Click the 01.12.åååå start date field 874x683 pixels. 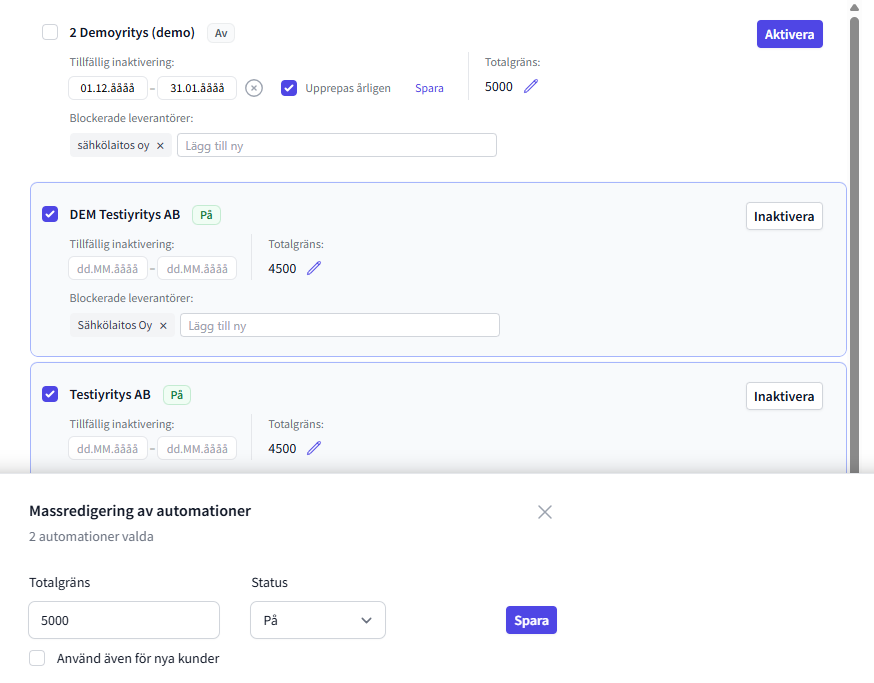pos(108,88)
